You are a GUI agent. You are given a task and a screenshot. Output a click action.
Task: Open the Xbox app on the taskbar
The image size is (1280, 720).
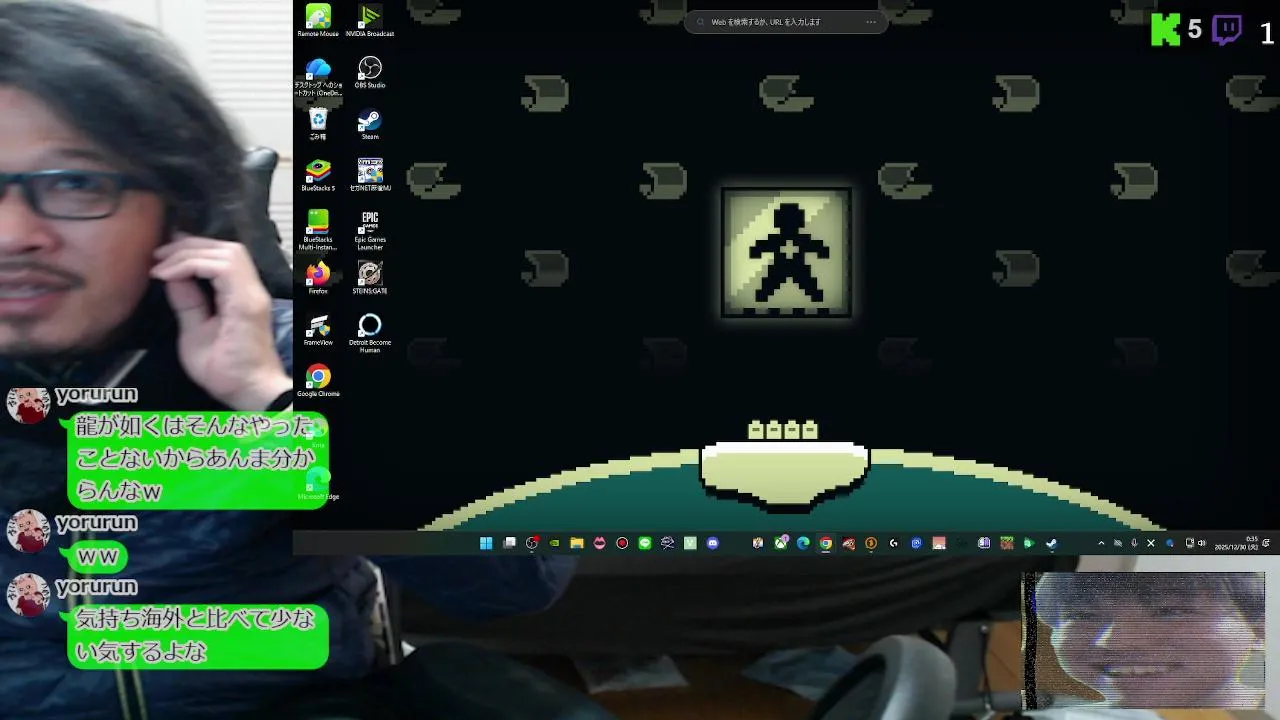pos(781,543)
